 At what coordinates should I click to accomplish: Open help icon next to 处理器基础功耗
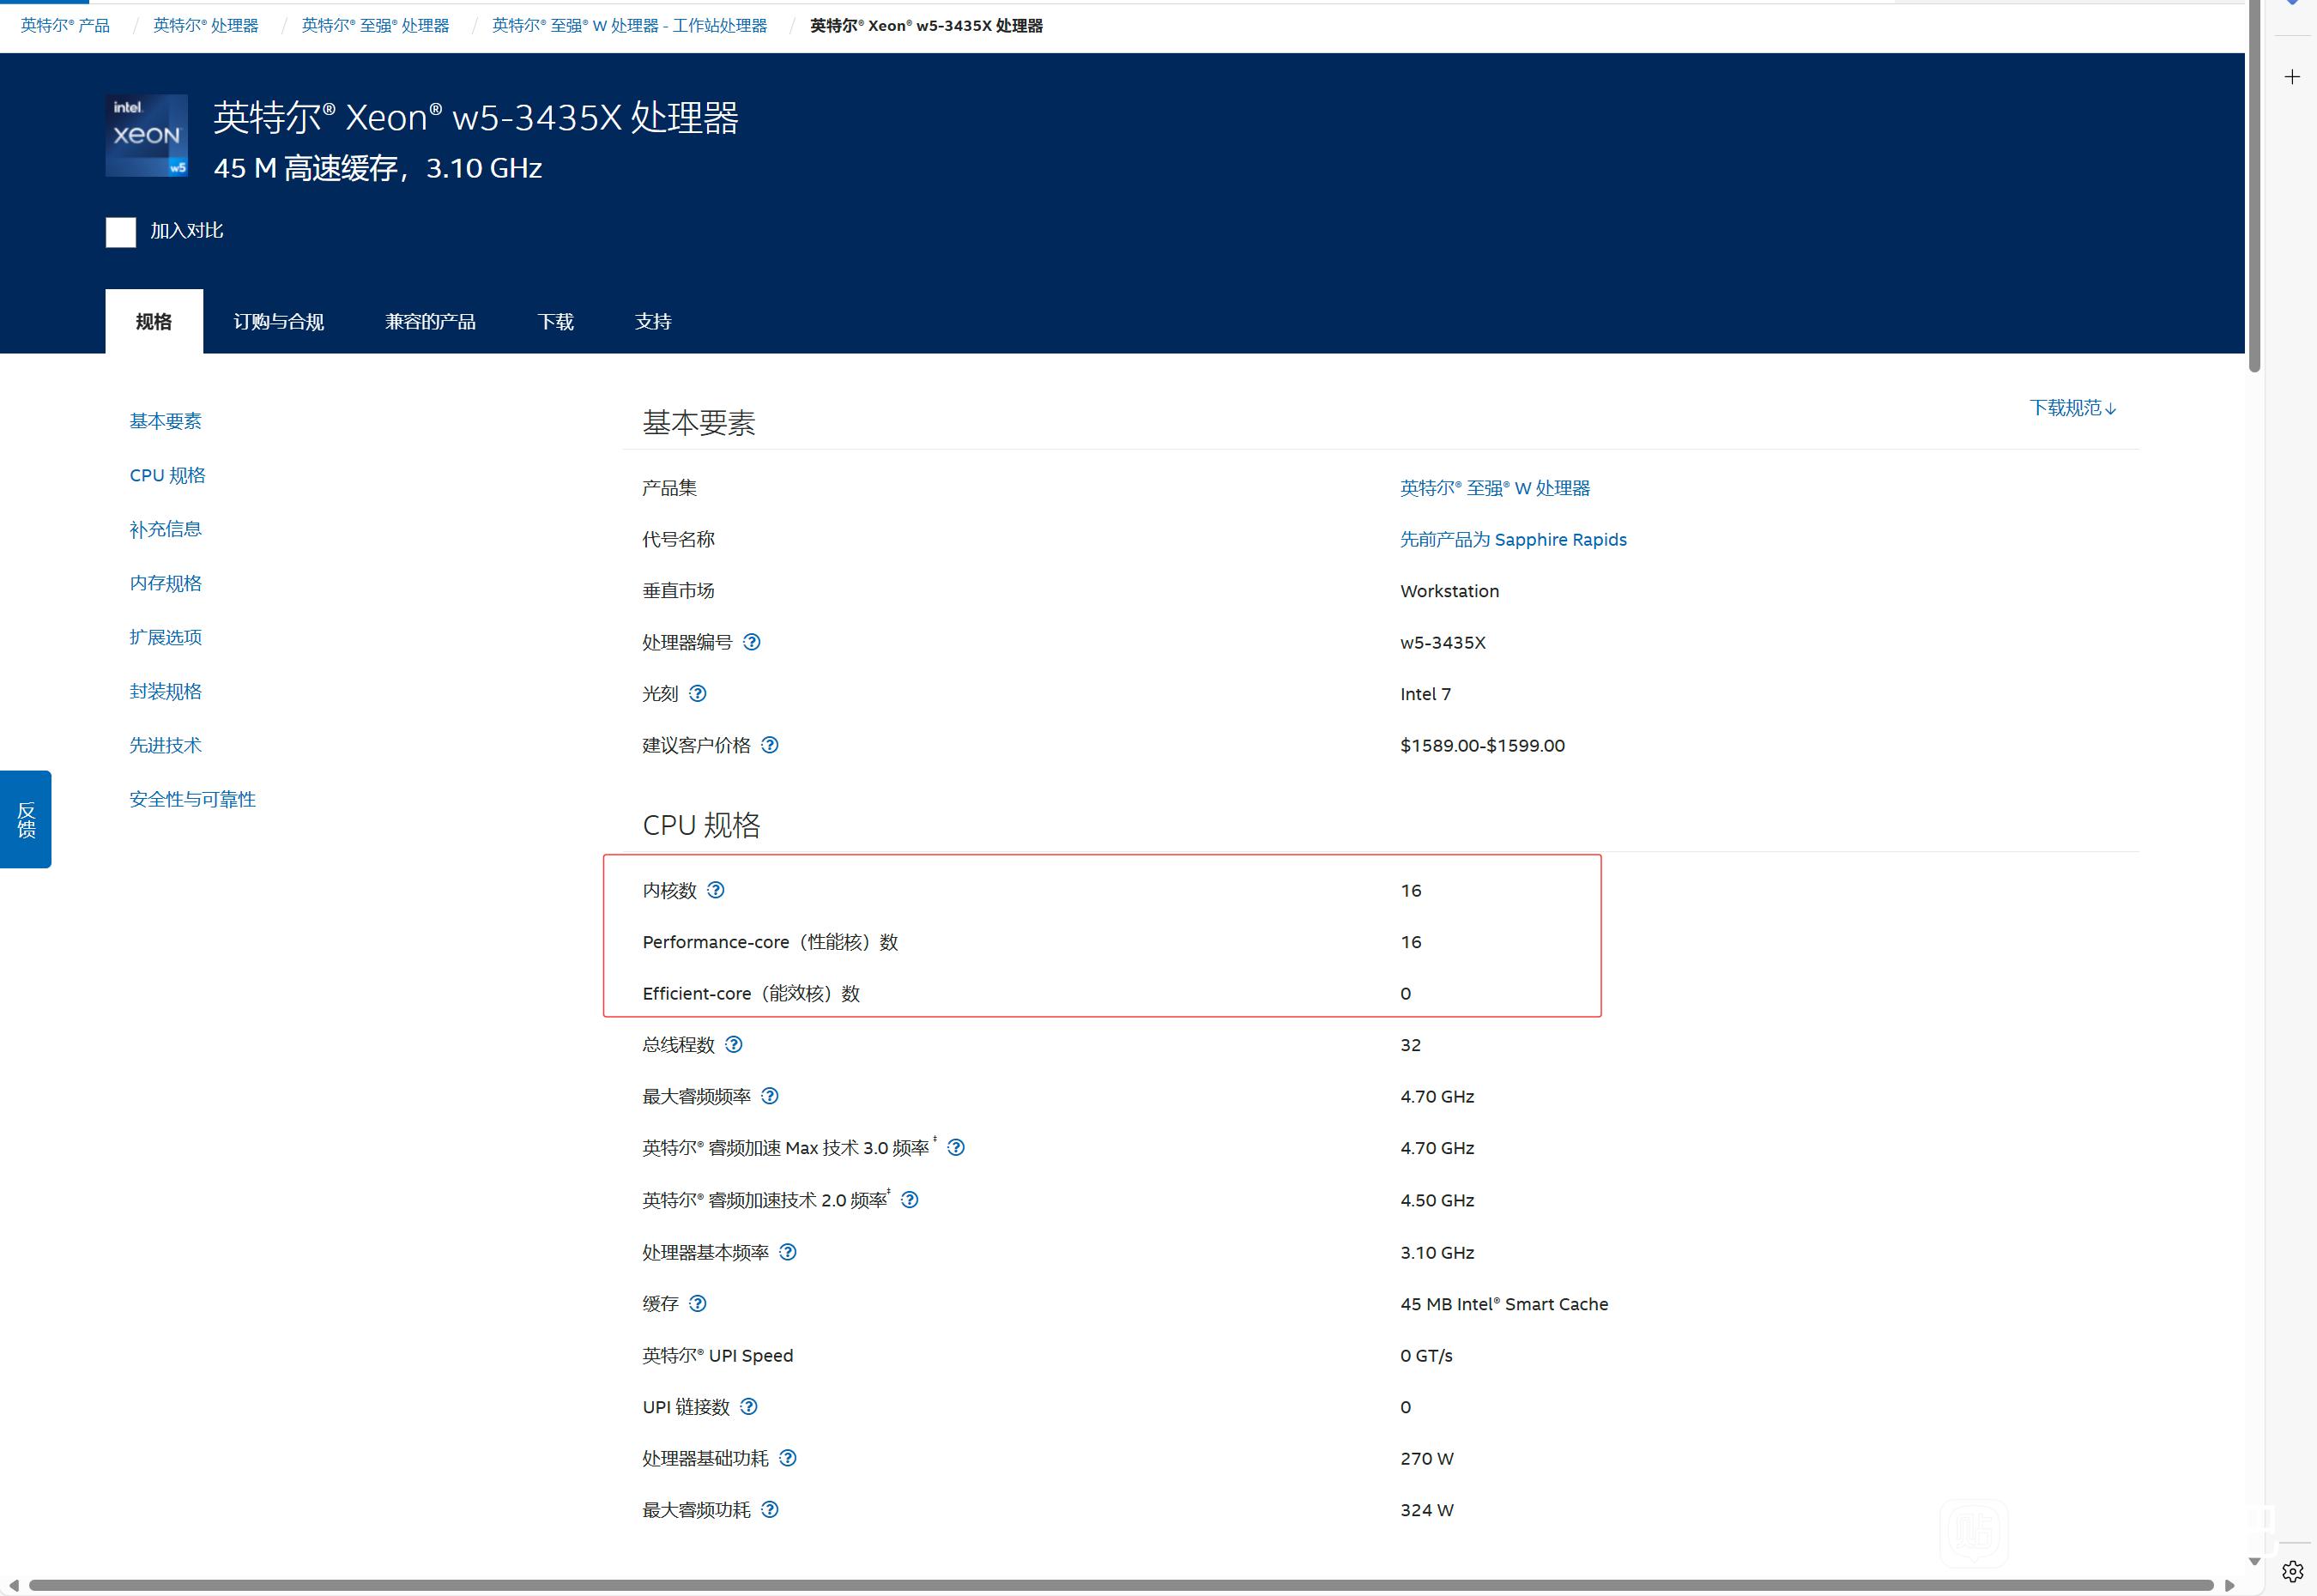click(x=788, y=1458)
